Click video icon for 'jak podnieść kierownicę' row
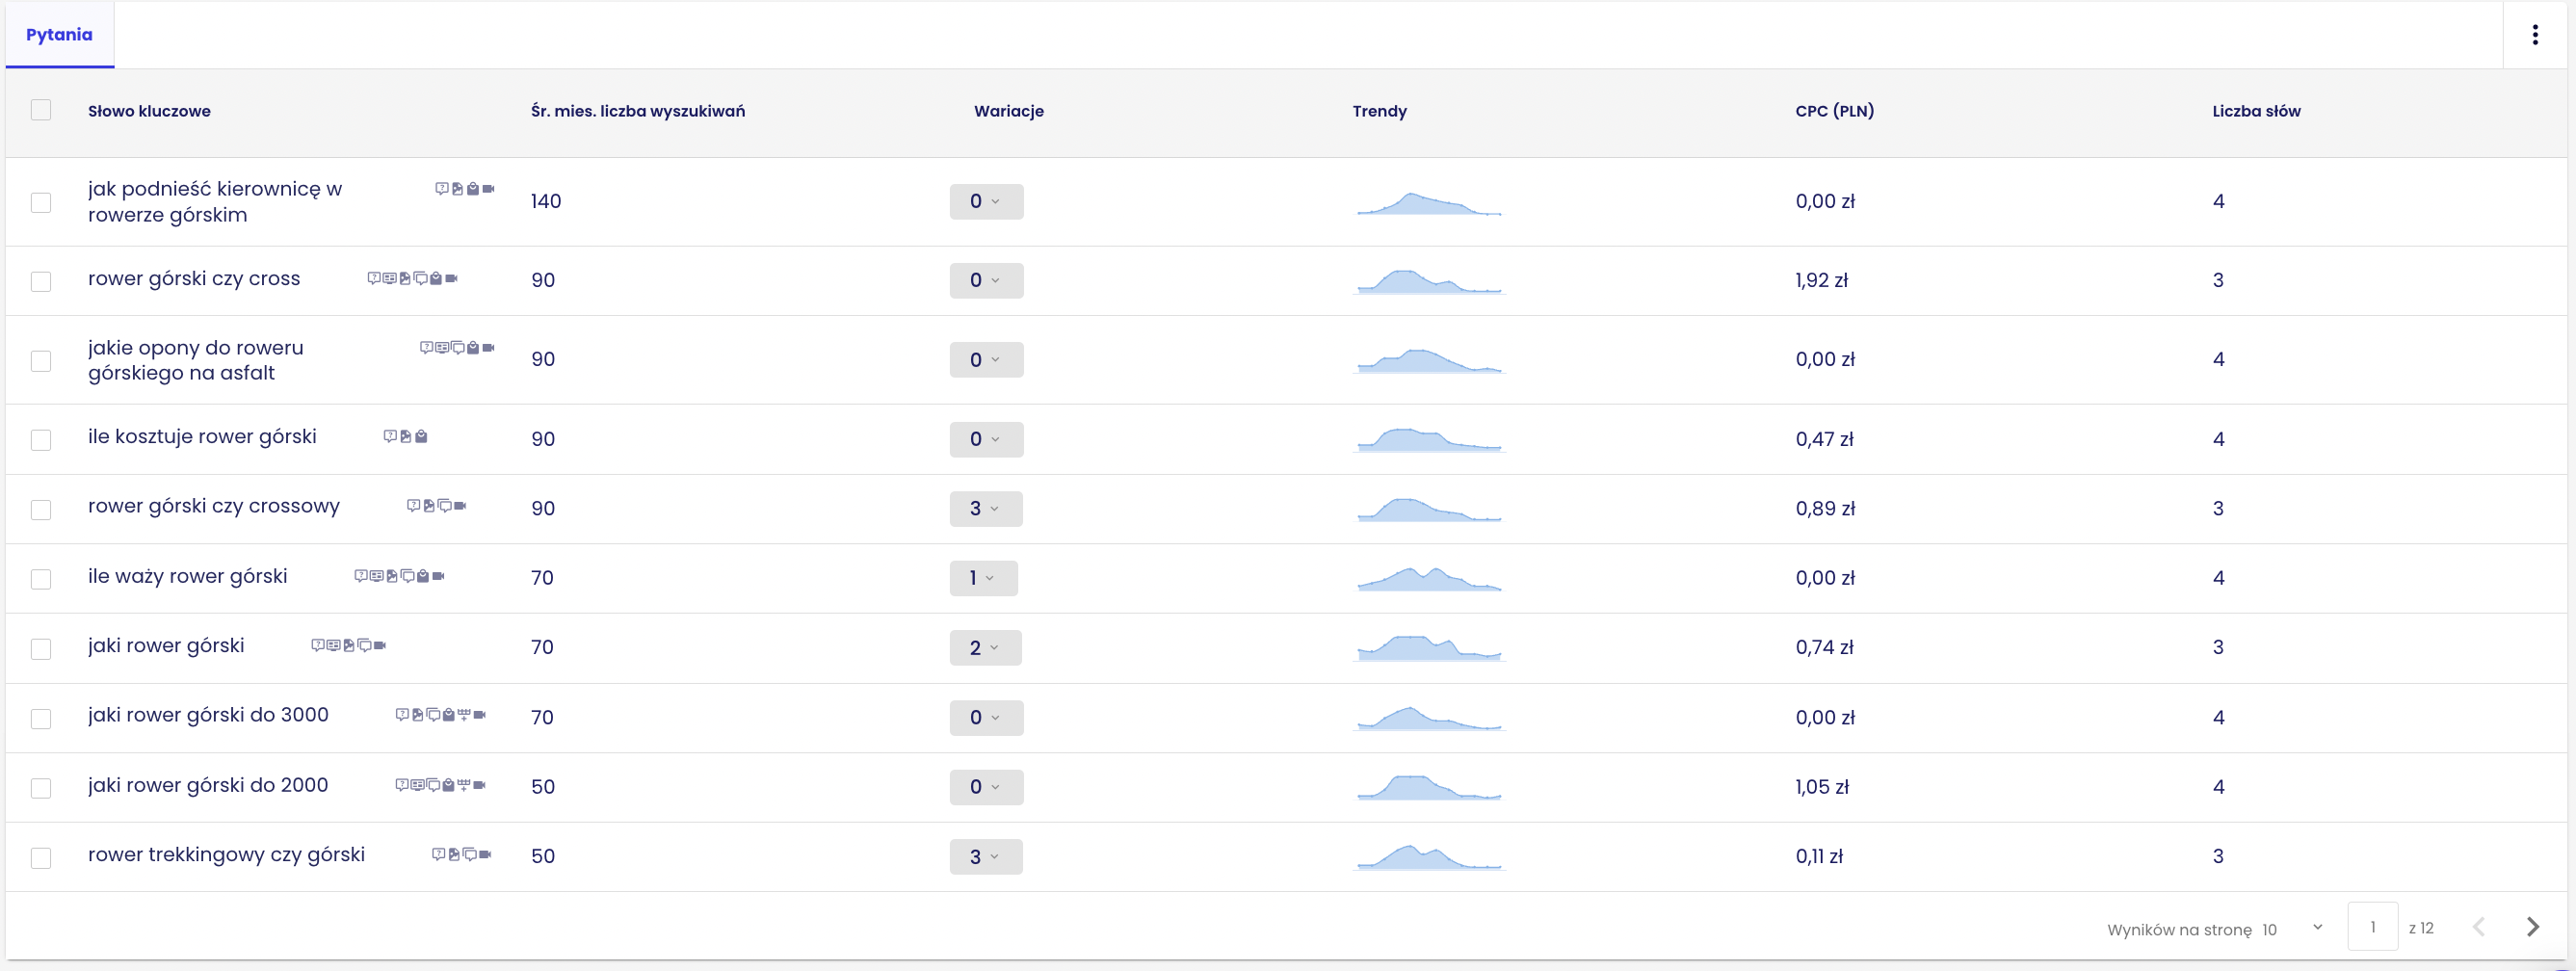Image resolution: width=2576 pixels, height=971 pixels. 488,188
